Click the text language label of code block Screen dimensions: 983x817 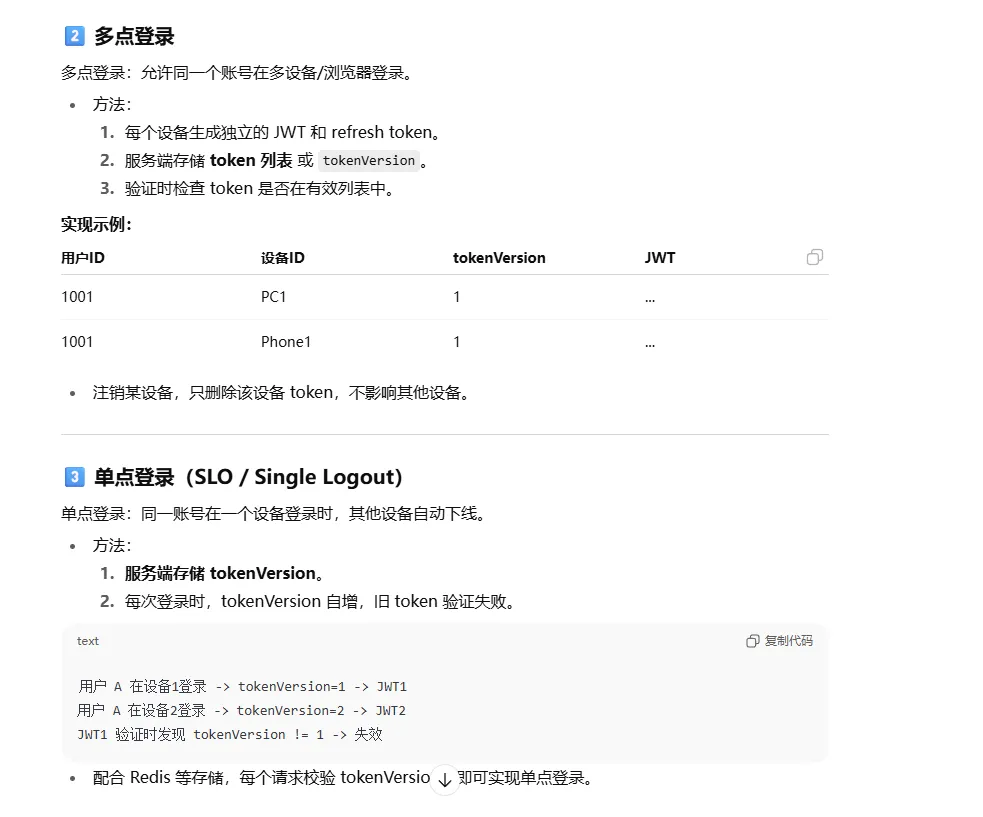(x=88, y=641)
